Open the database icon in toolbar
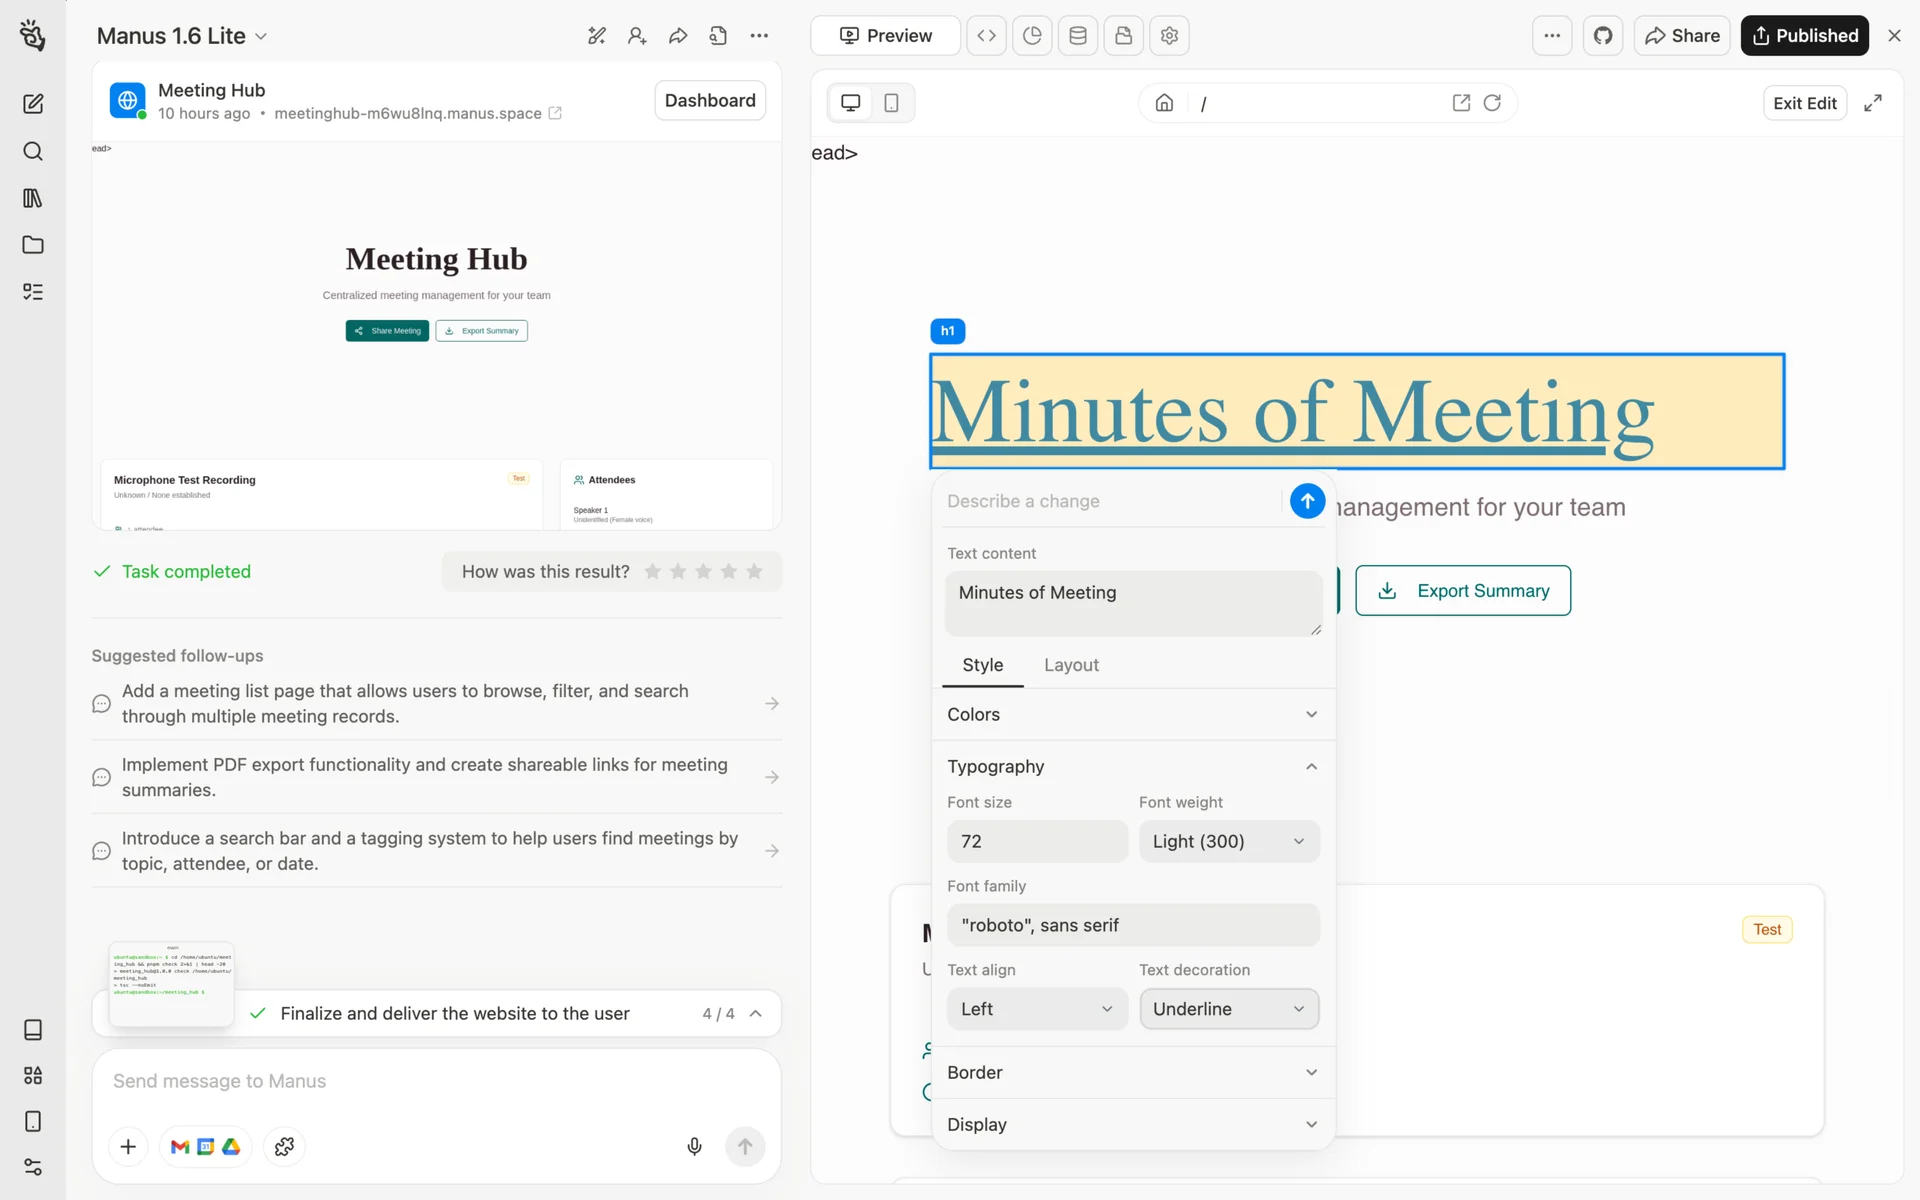 click(x=1078, y=36)
